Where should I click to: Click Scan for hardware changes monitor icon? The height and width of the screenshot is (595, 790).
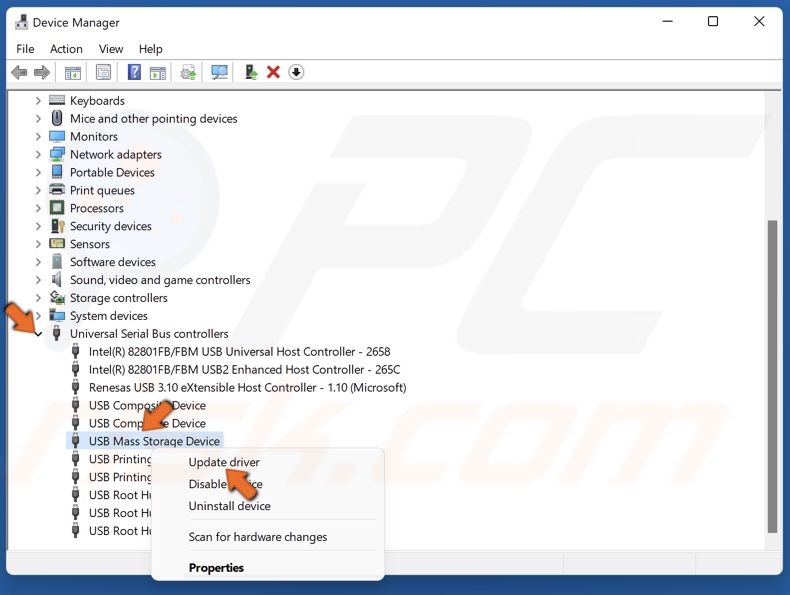(219, 73)
